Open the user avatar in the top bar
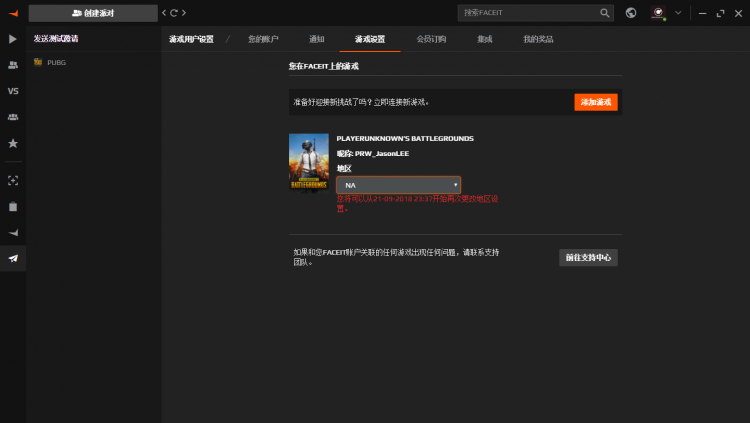750x423 pixels. pos(658,13)
